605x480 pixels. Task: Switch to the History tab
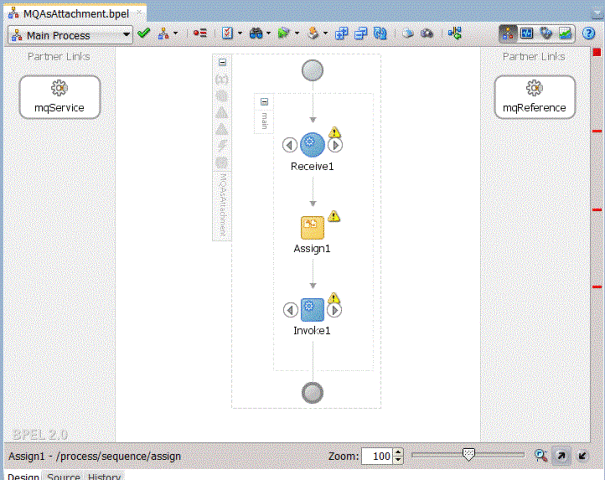click(x=104, y=477)
